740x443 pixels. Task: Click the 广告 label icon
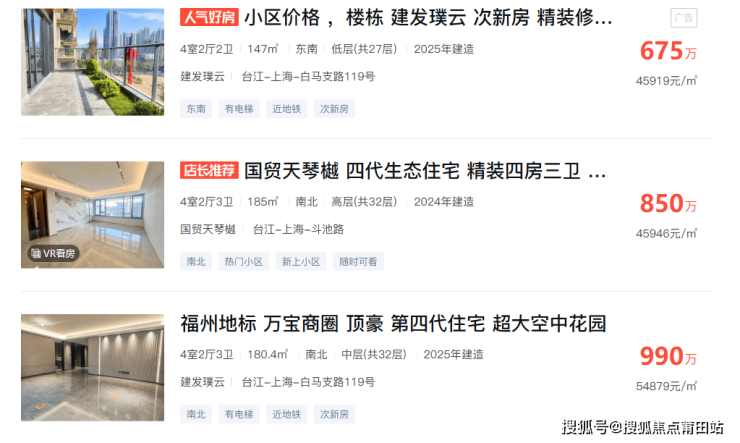(x=683, y=18)
